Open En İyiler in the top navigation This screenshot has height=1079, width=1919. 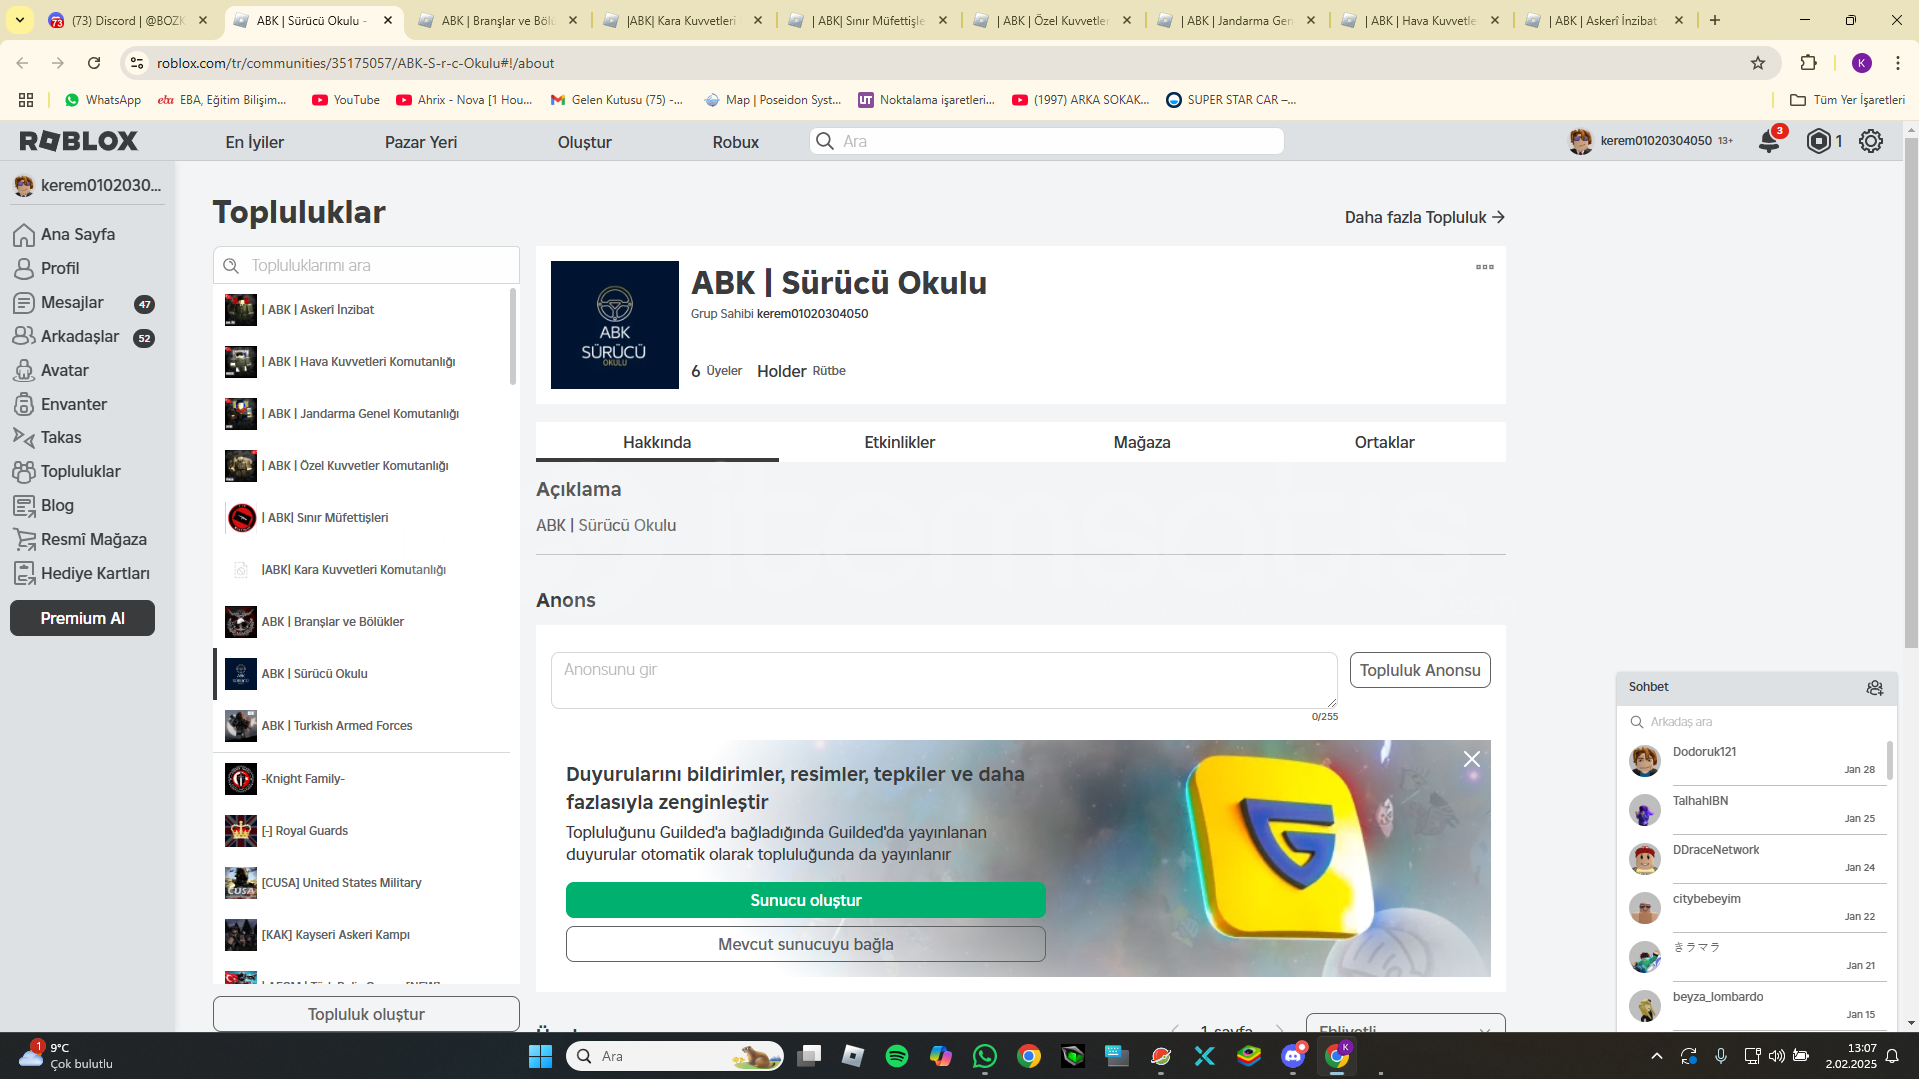tap(255, 142)
